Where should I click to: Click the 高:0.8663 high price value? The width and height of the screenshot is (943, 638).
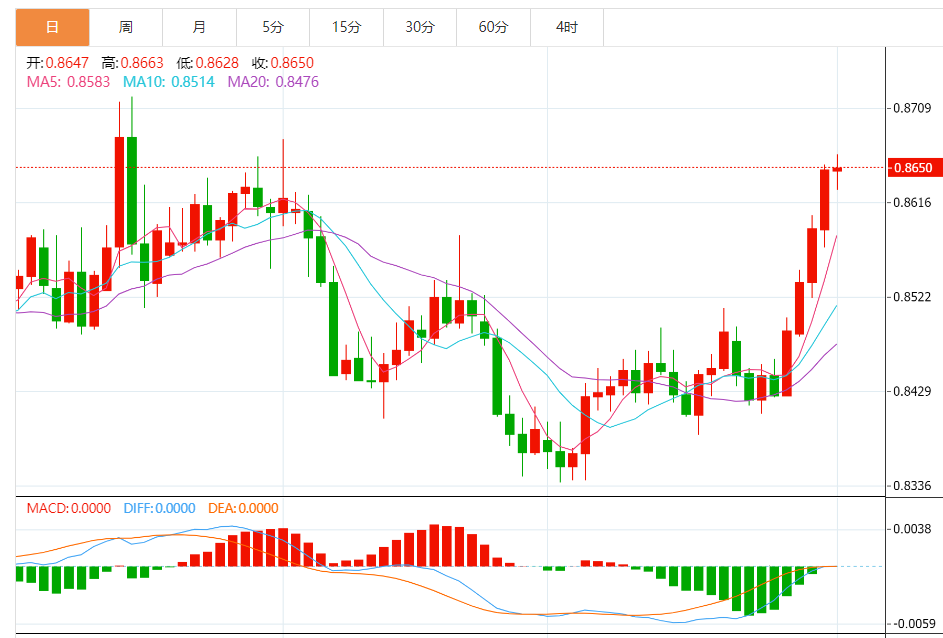click(x=132, y=63)
